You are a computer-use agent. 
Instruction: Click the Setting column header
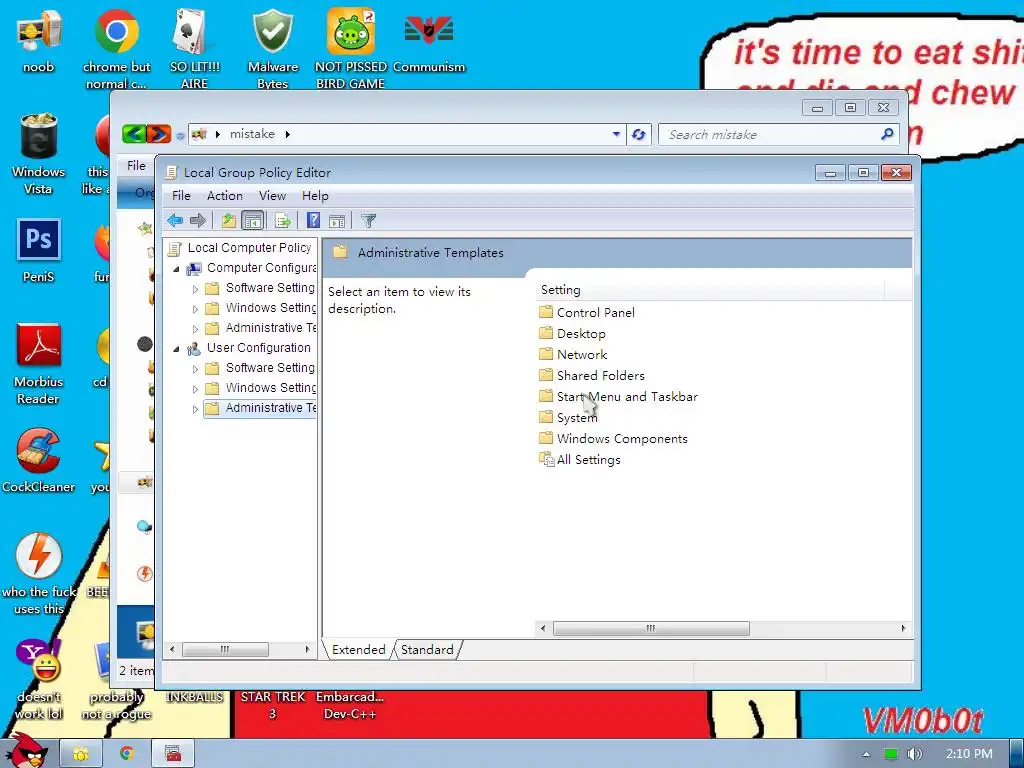(x=709, y=289)
